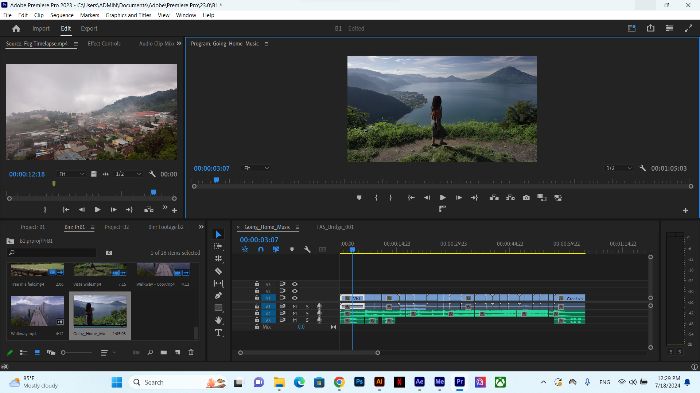Toggle second video track eye visibility
Image resolution: width=700 pixels, height=393 pixels.
click(x=295, y=291)
